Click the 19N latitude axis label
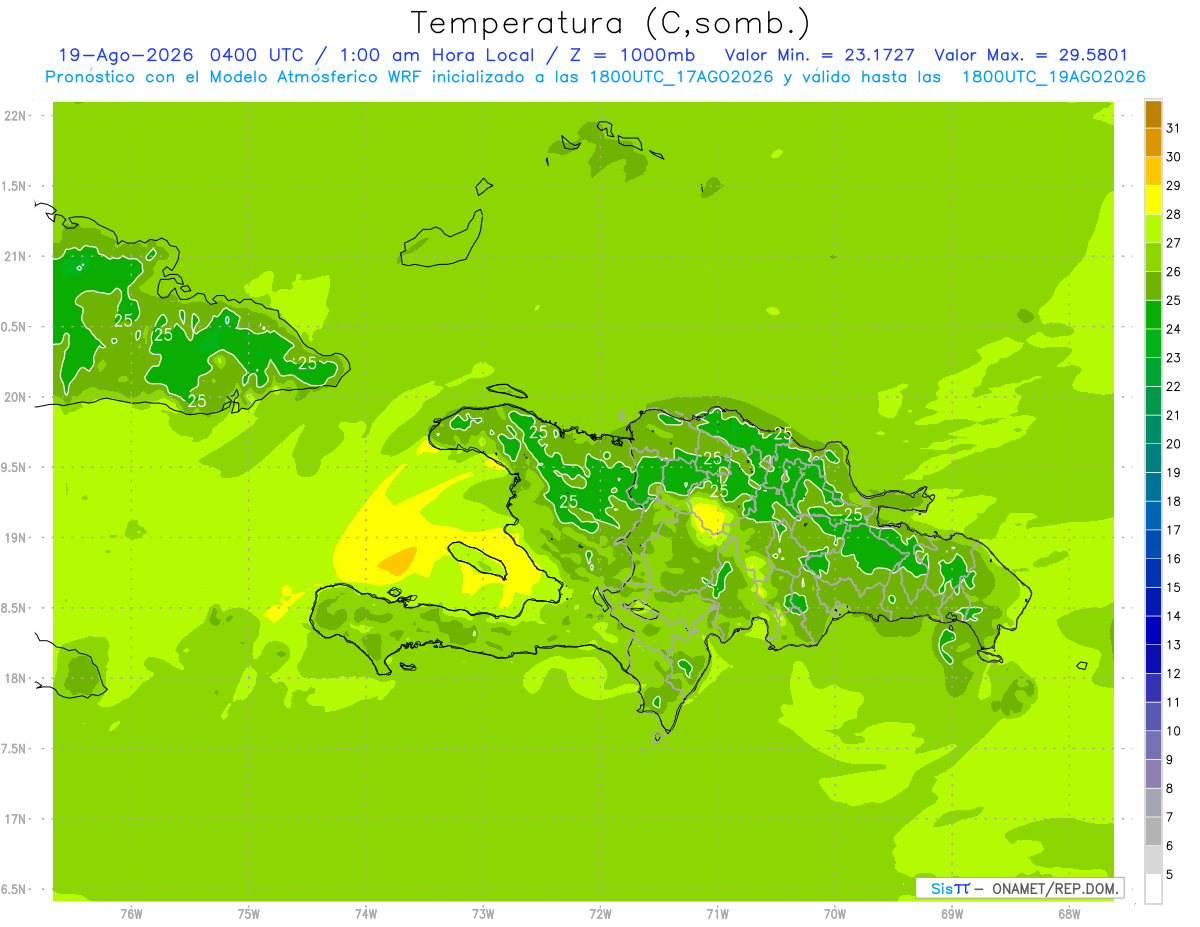The image size is (1200, 927). (x=14, y=538)
